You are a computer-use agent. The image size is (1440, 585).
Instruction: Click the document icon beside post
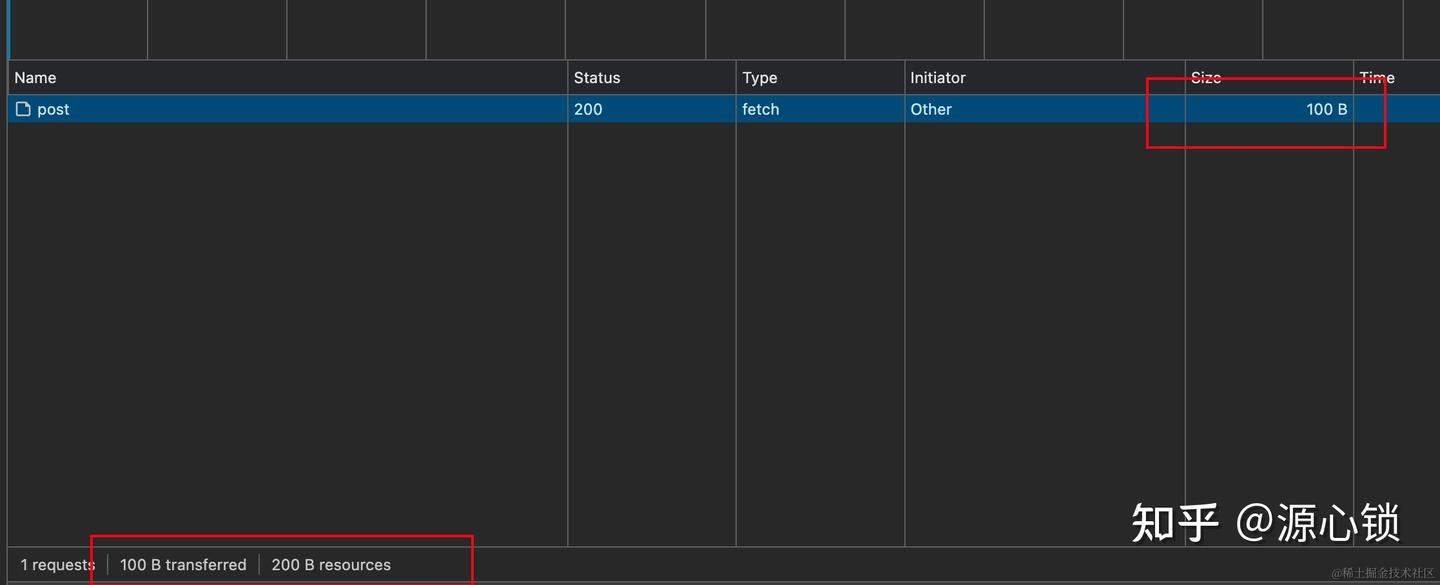[24, 109]
